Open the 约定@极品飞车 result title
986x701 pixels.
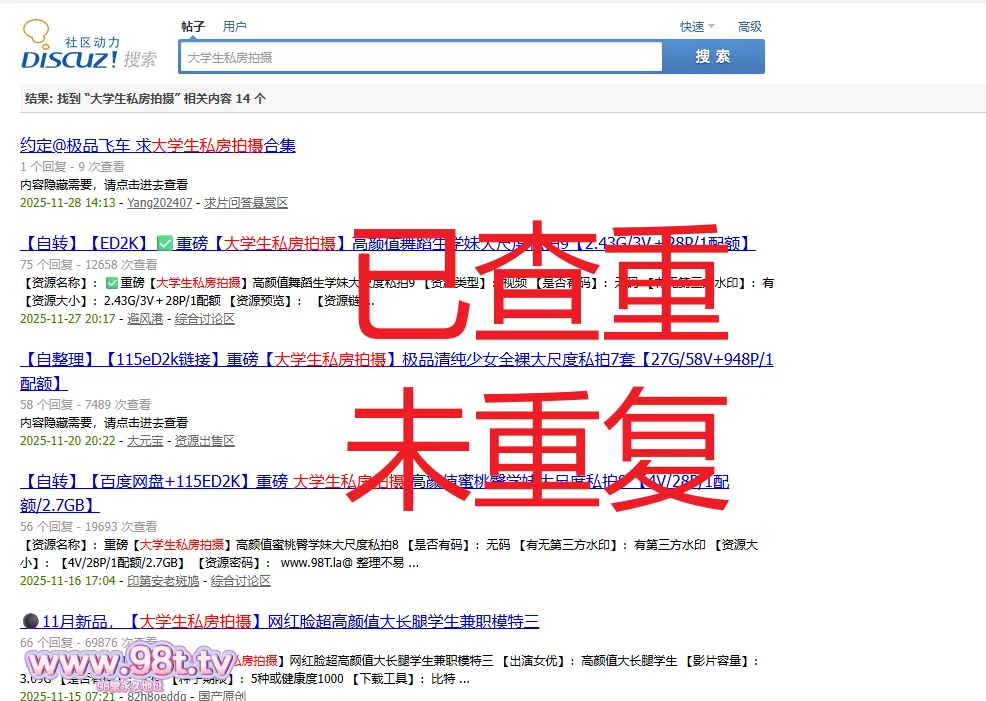coord(158,145)
